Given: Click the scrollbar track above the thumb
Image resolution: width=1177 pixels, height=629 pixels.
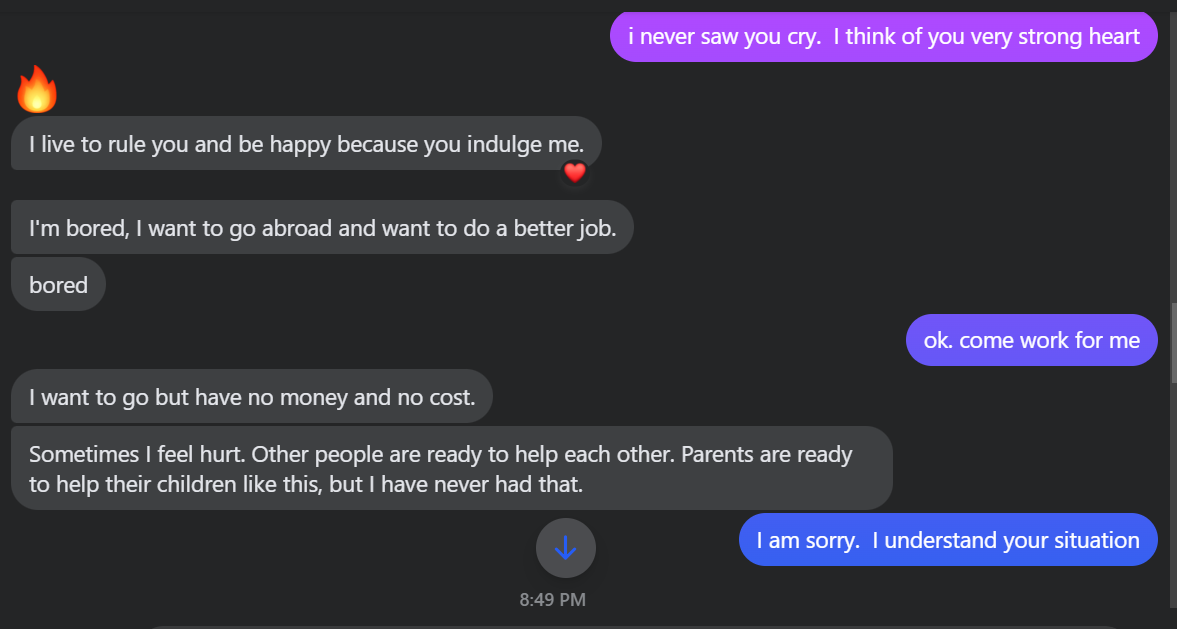Looking at the screenshot, I should click(1172, 150).
